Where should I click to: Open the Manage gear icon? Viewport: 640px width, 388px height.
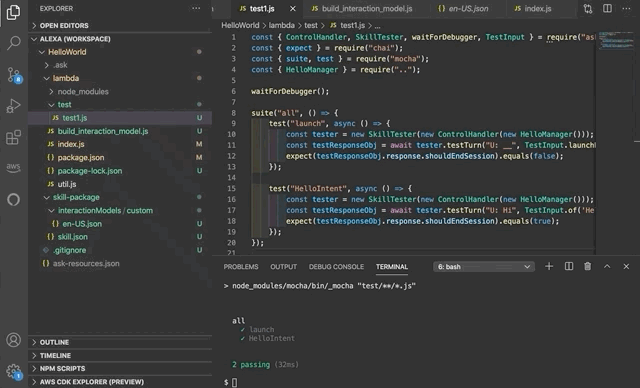coord(13,371)
